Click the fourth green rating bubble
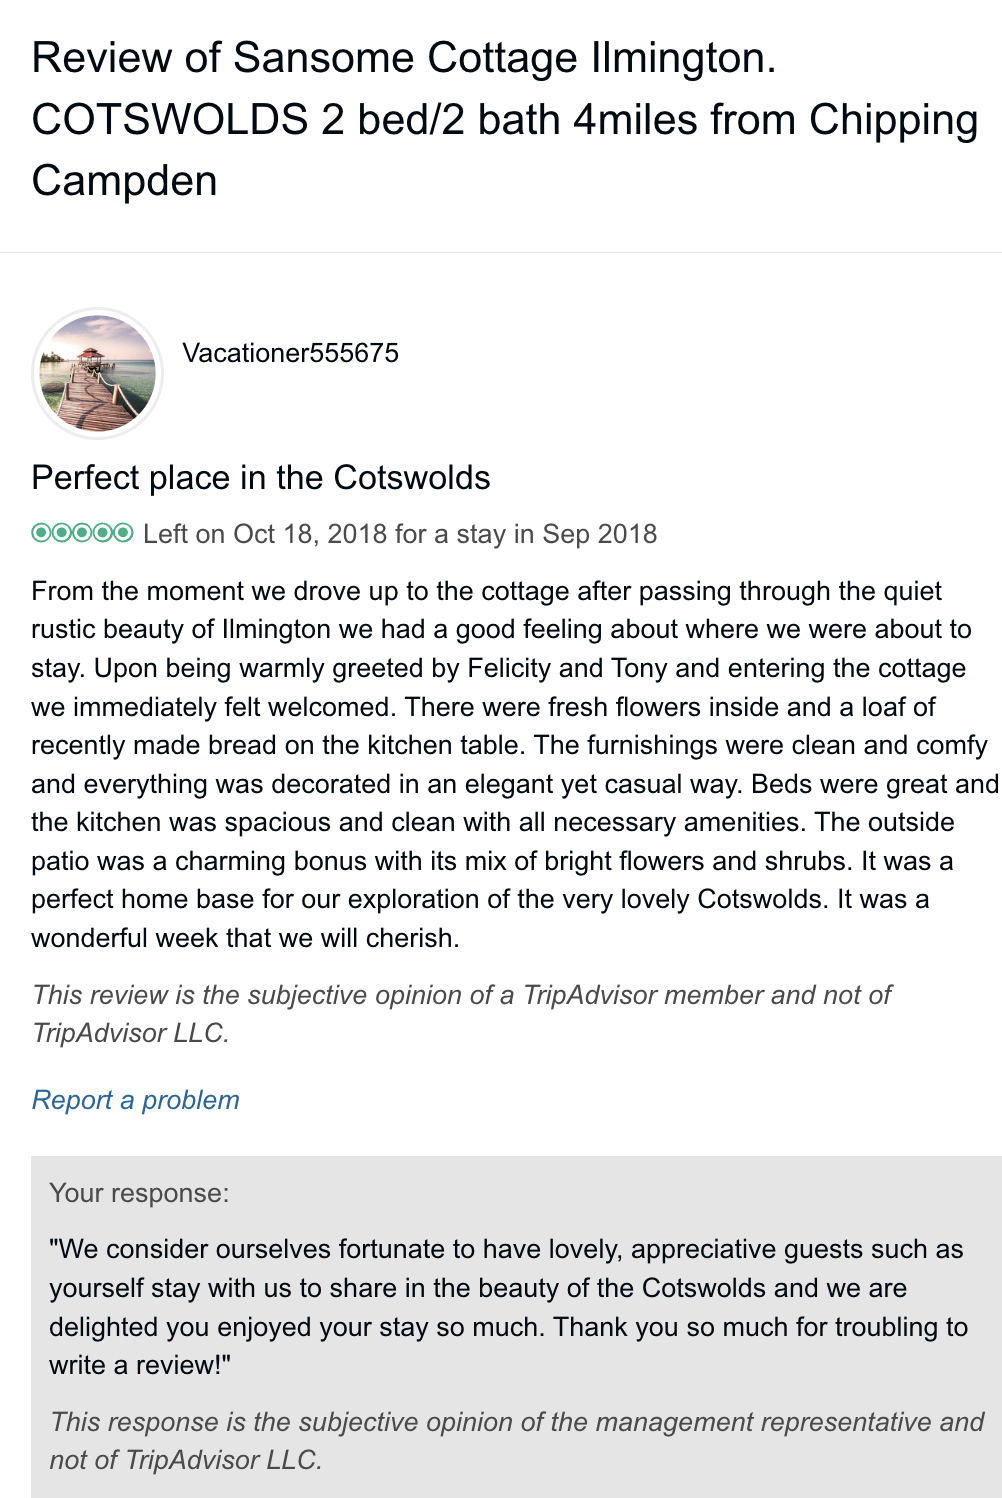This screenshot has width=1002, height=1498. pos(102,532)
